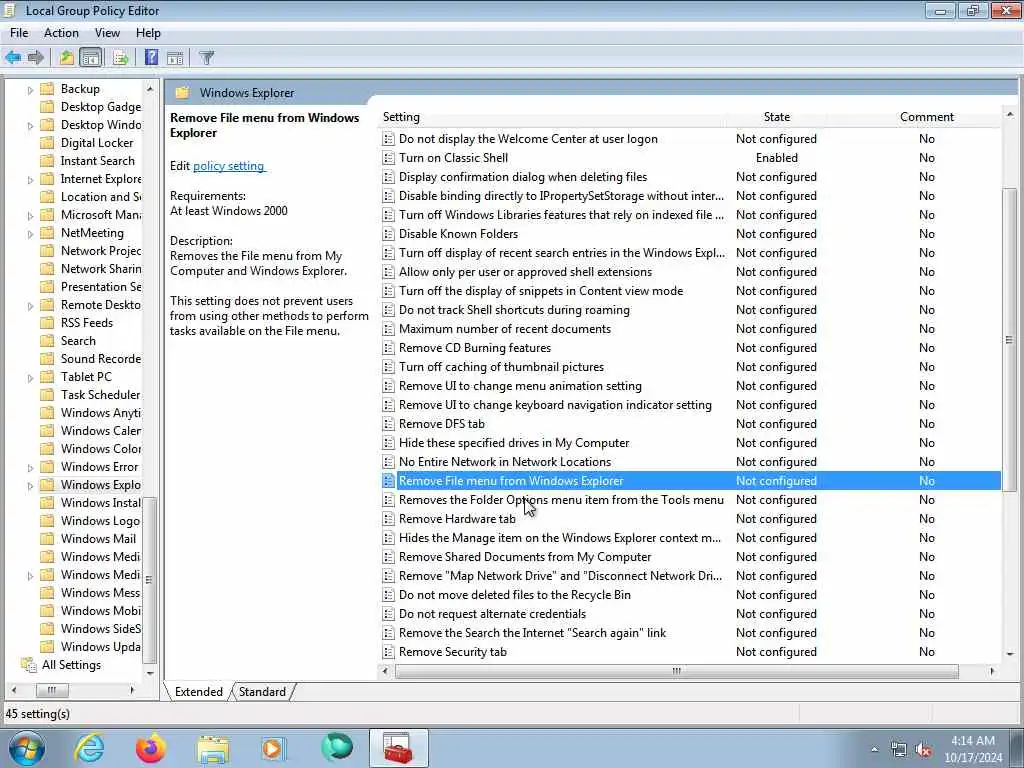Select 'Remove CD Burning features' setting
Screen dimensions: 1024x768
click(475, 348)
